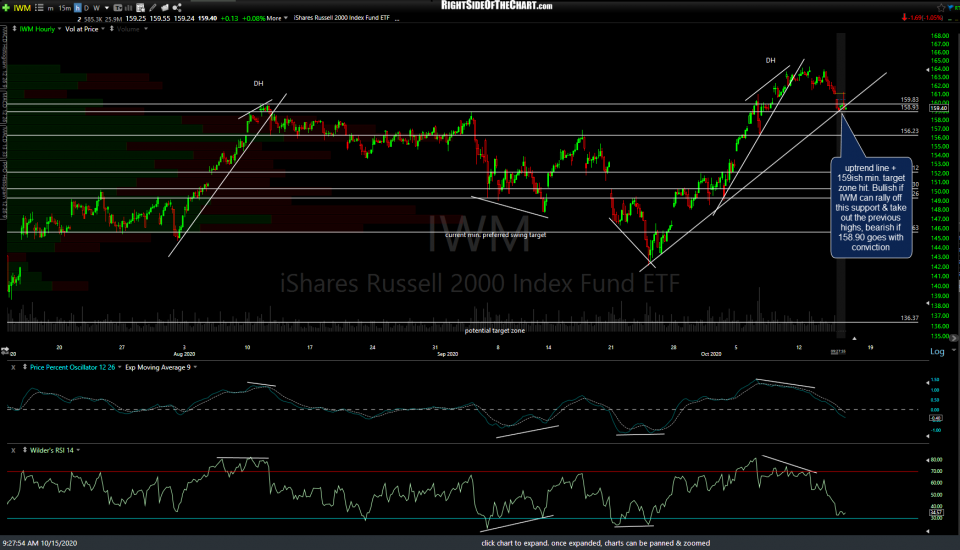This screenshot has height=550, width=960.
Task: Click the uptrend line callout annotation
Action: (871, 207)
